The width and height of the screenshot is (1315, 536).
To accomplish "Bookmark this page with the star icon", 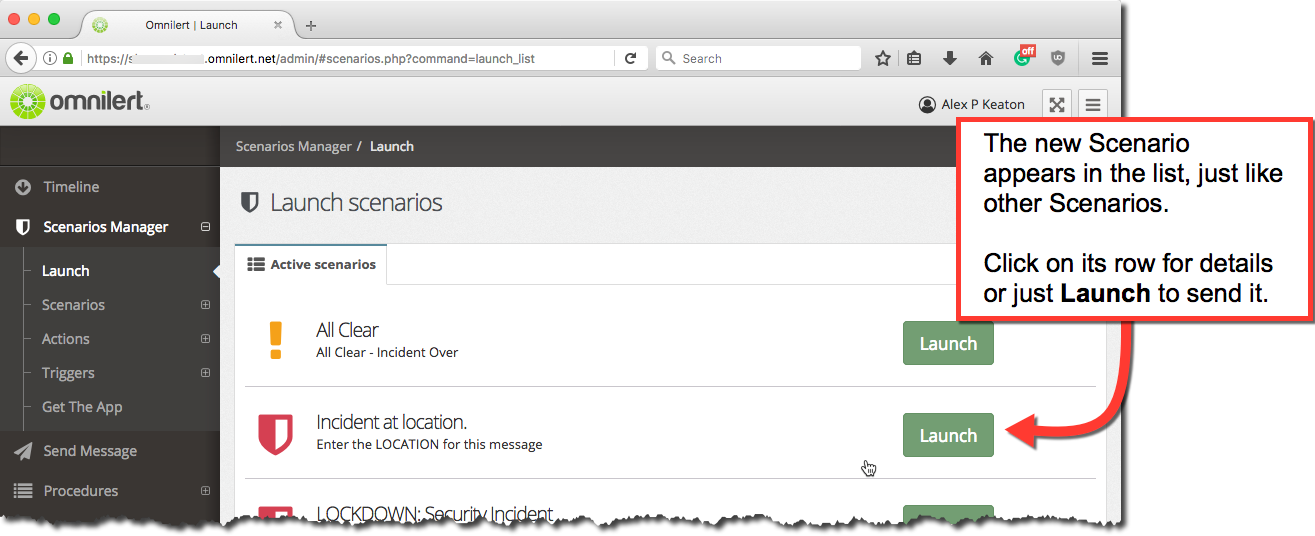I will click(x=883, y=58).
